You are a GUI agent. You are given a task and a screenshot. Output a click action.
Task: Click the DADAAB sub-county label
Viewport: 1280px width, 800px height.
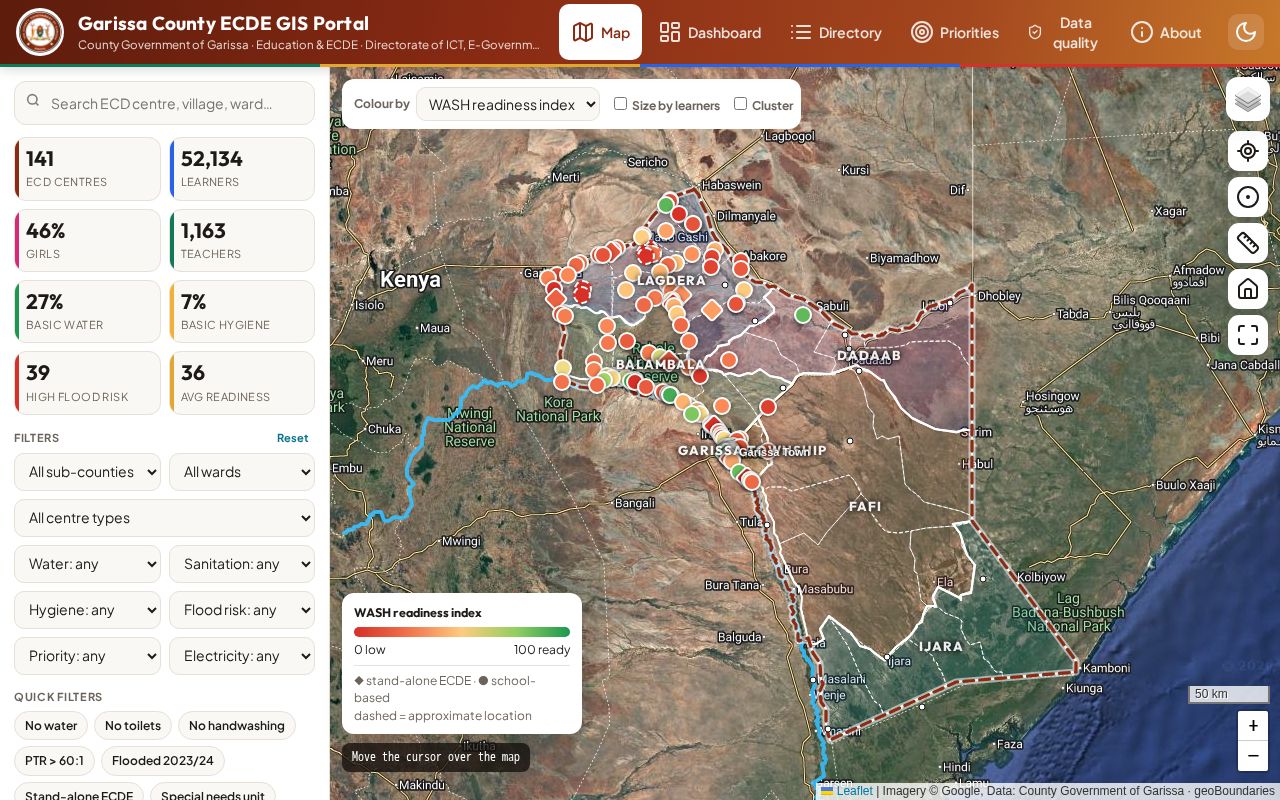(869, 355)
